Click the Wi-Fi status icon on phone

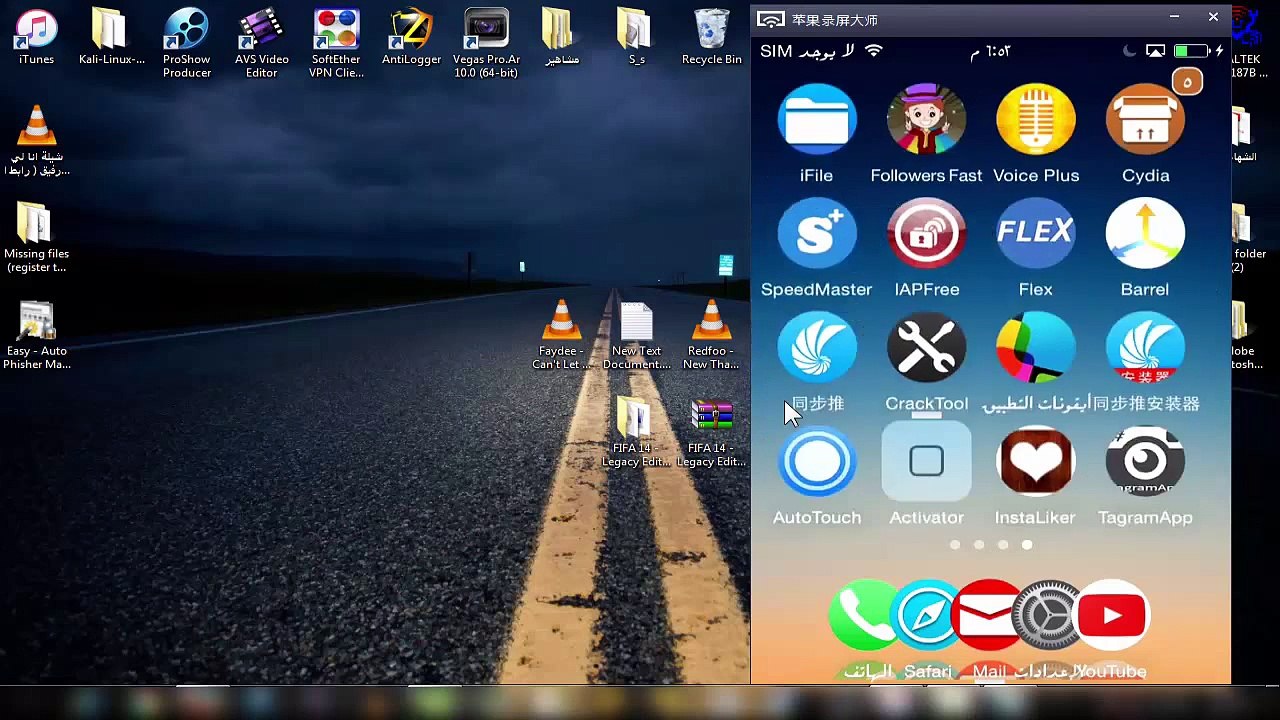pos(874,51)
